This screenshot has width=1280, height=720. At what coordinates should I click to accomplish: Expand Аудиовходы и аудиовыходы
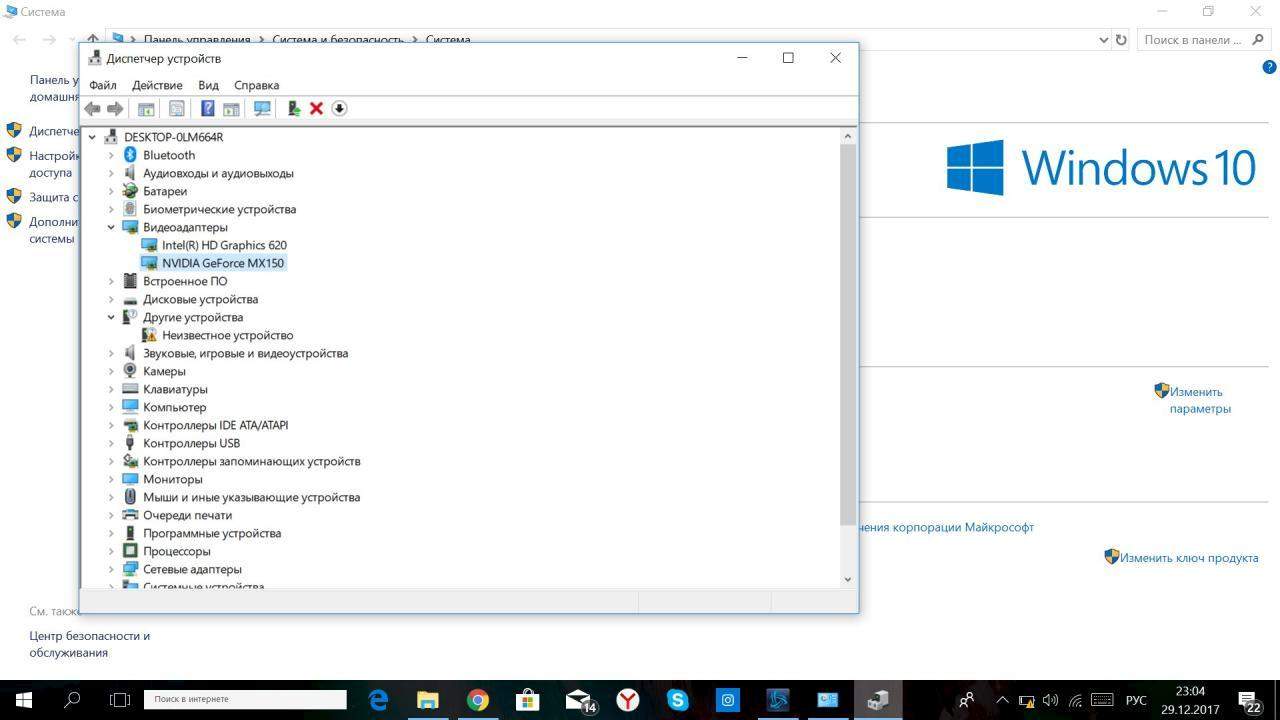coord(111,173)
